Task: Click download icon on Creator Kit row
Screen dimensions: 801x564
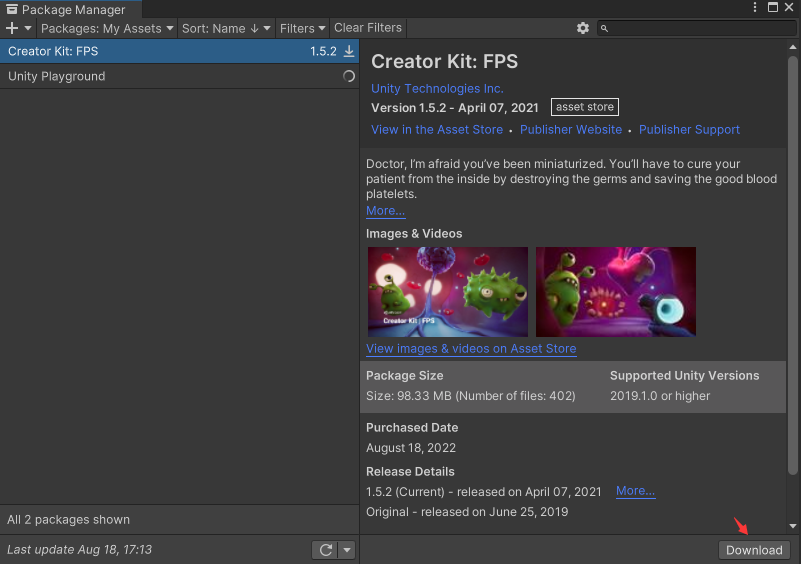Action: click(349, 51)
